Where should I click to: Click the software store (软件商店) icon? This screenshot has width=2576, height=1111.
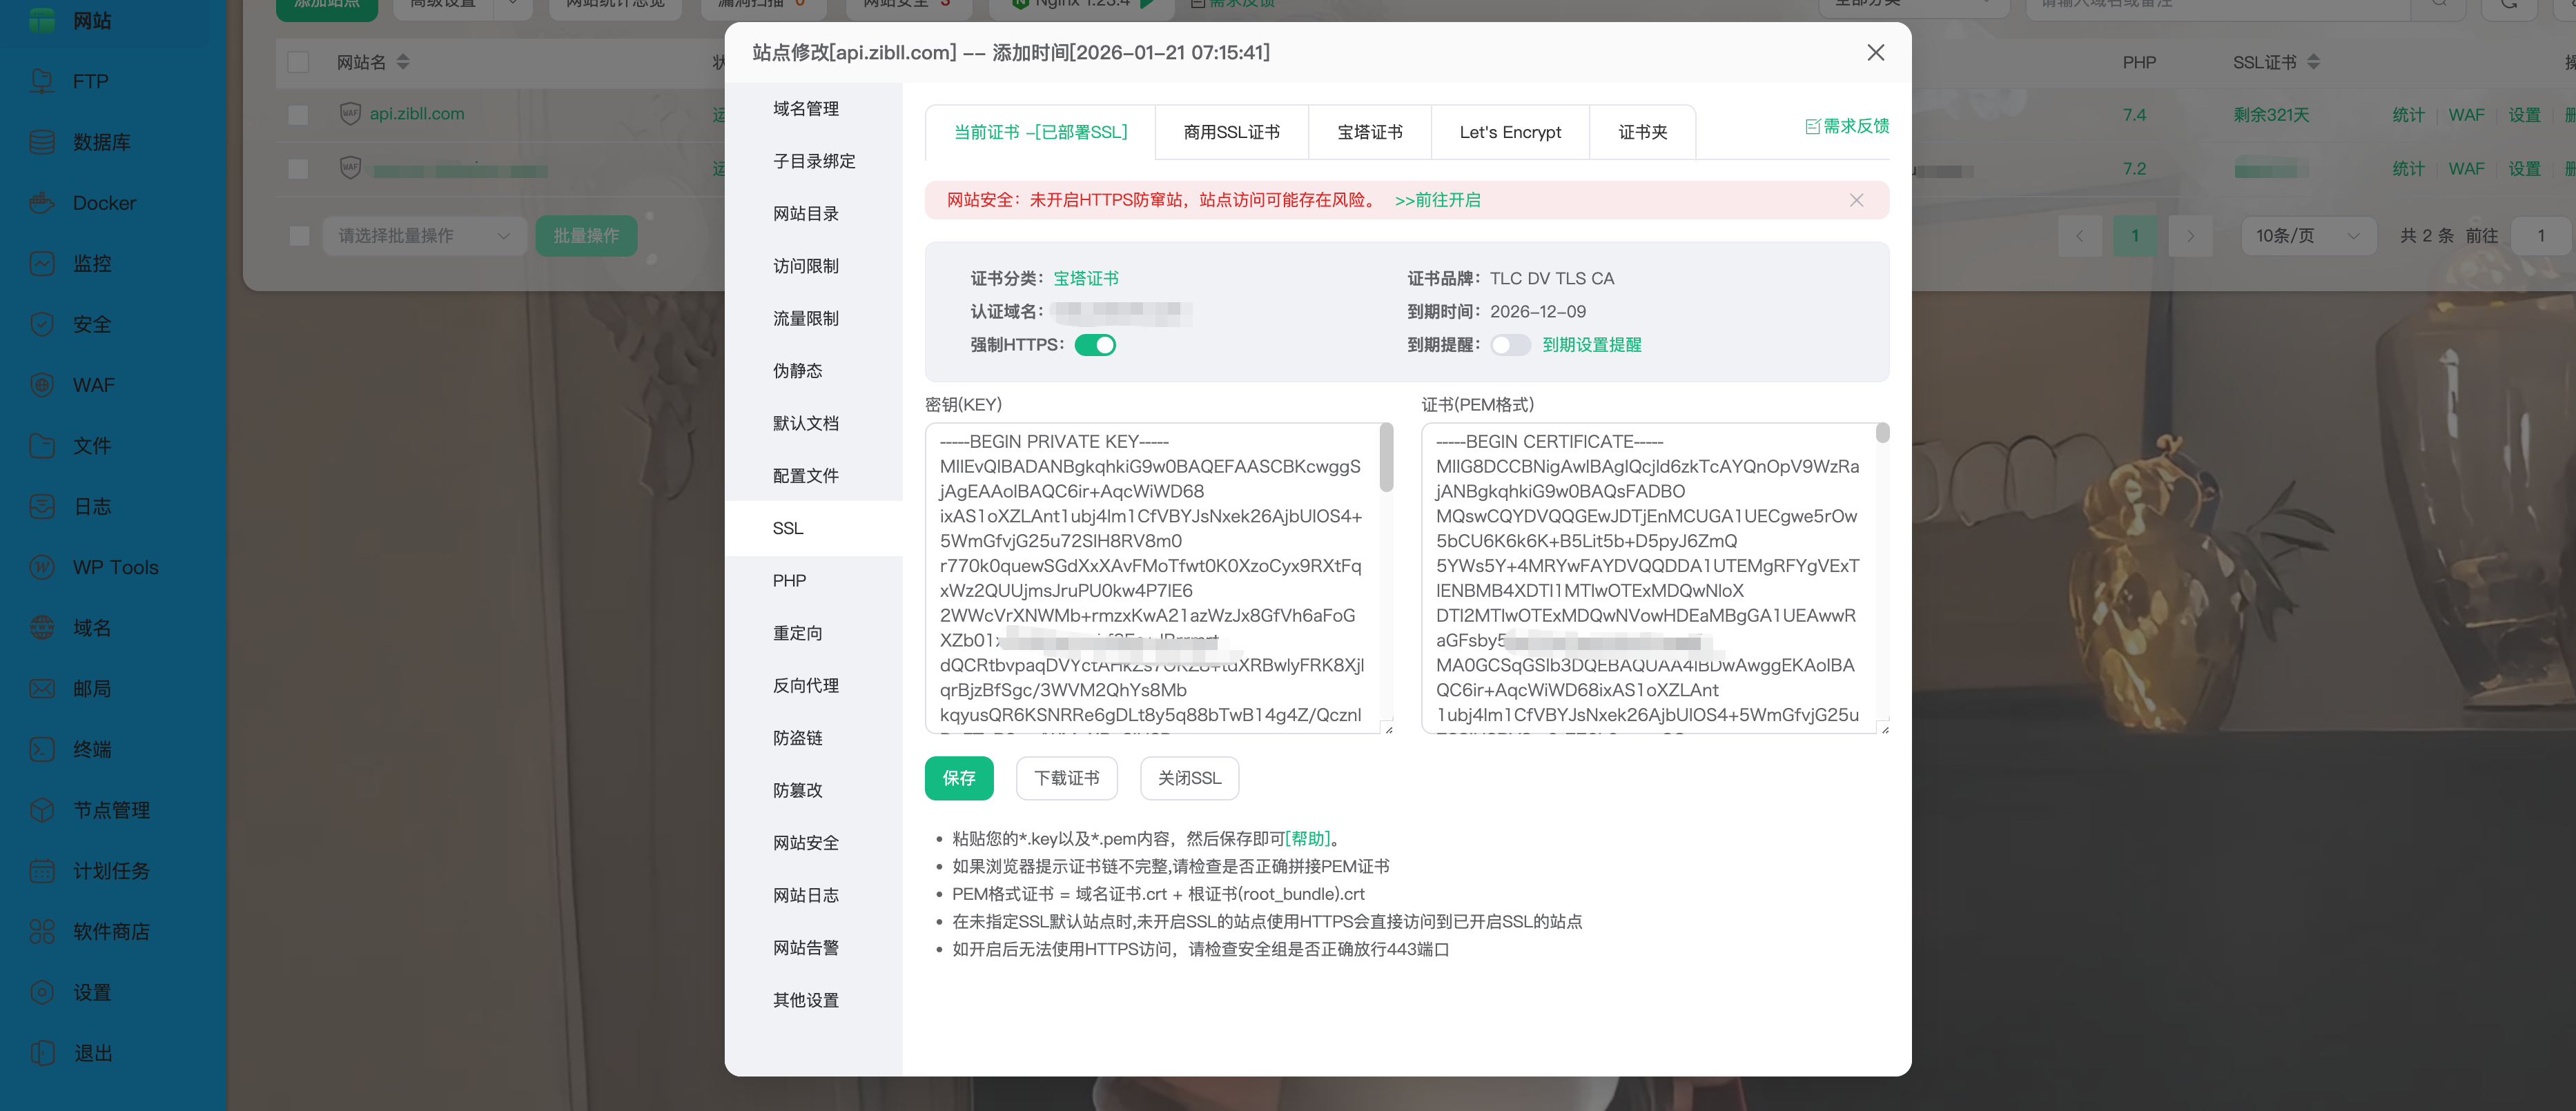[42, 932]
